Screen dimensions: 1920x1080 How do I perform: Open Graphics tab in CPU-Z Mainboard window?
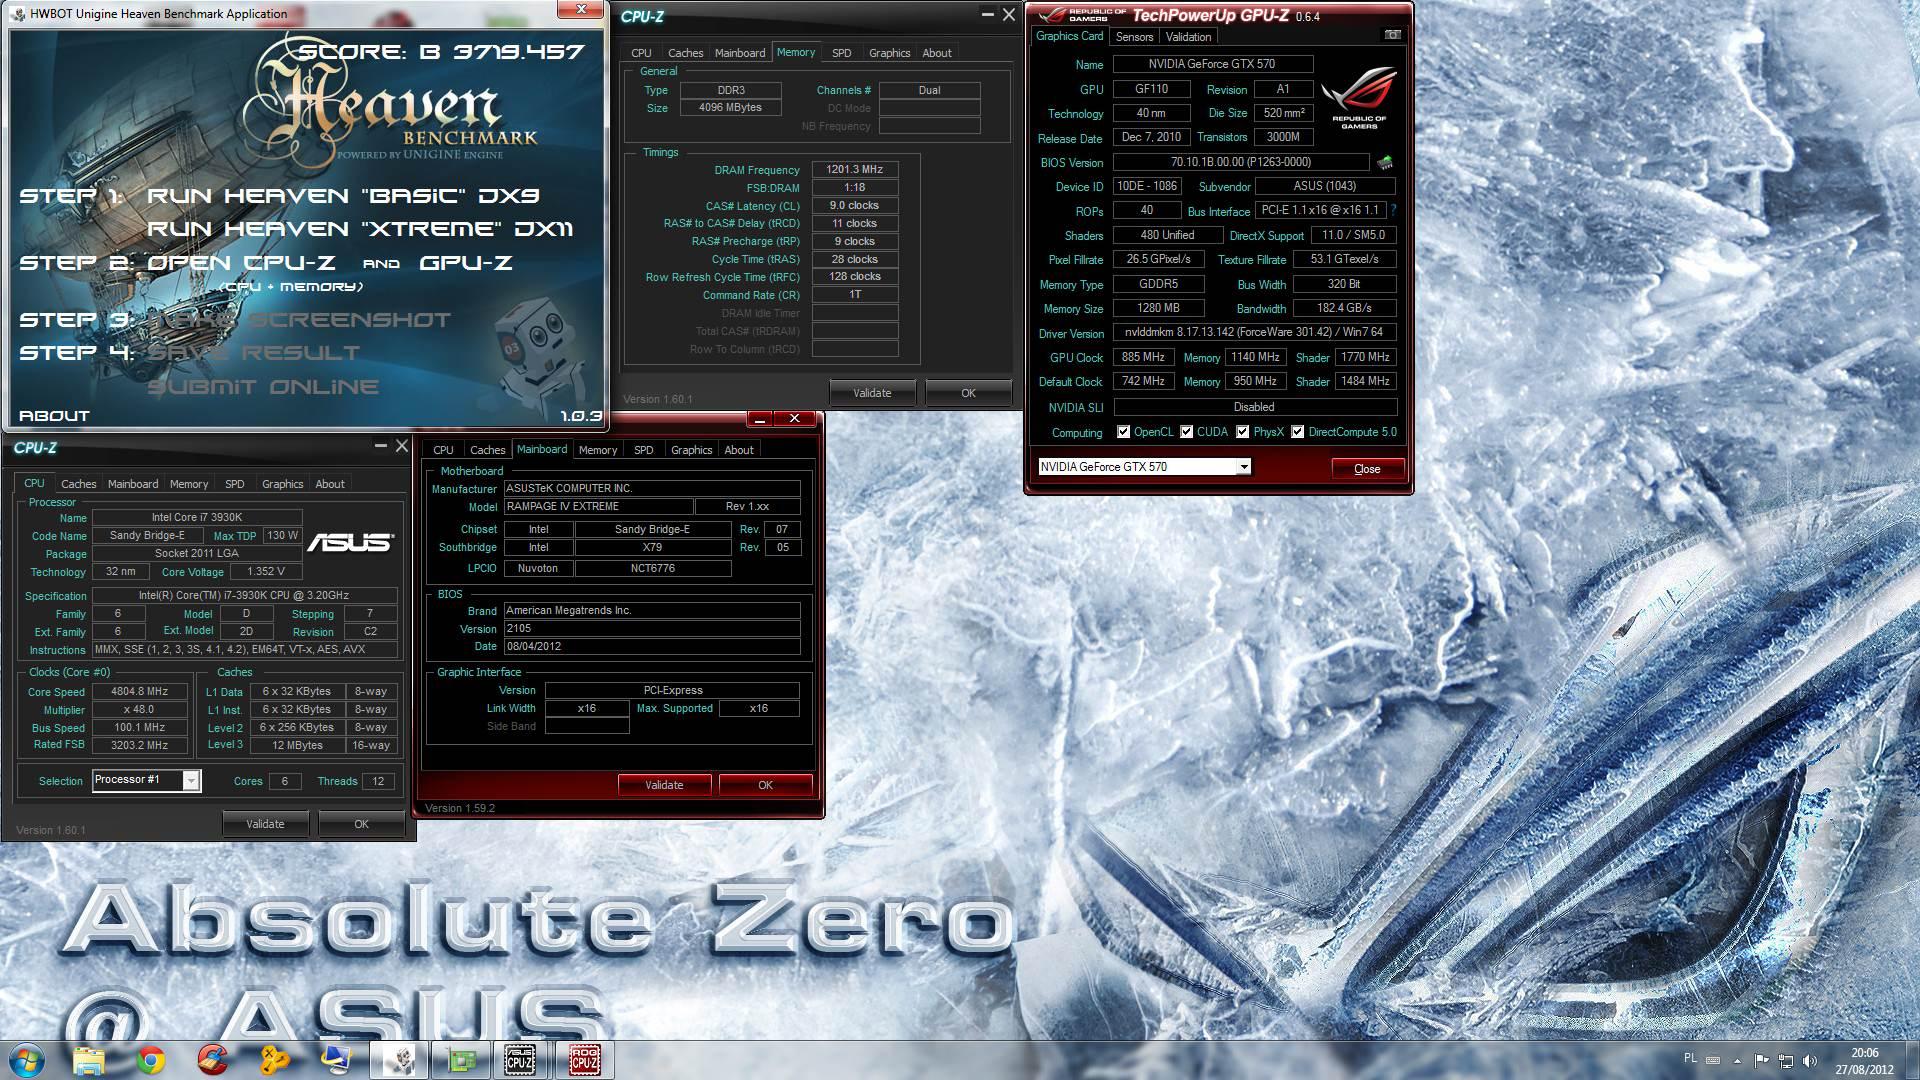click(x=691, y=450)
